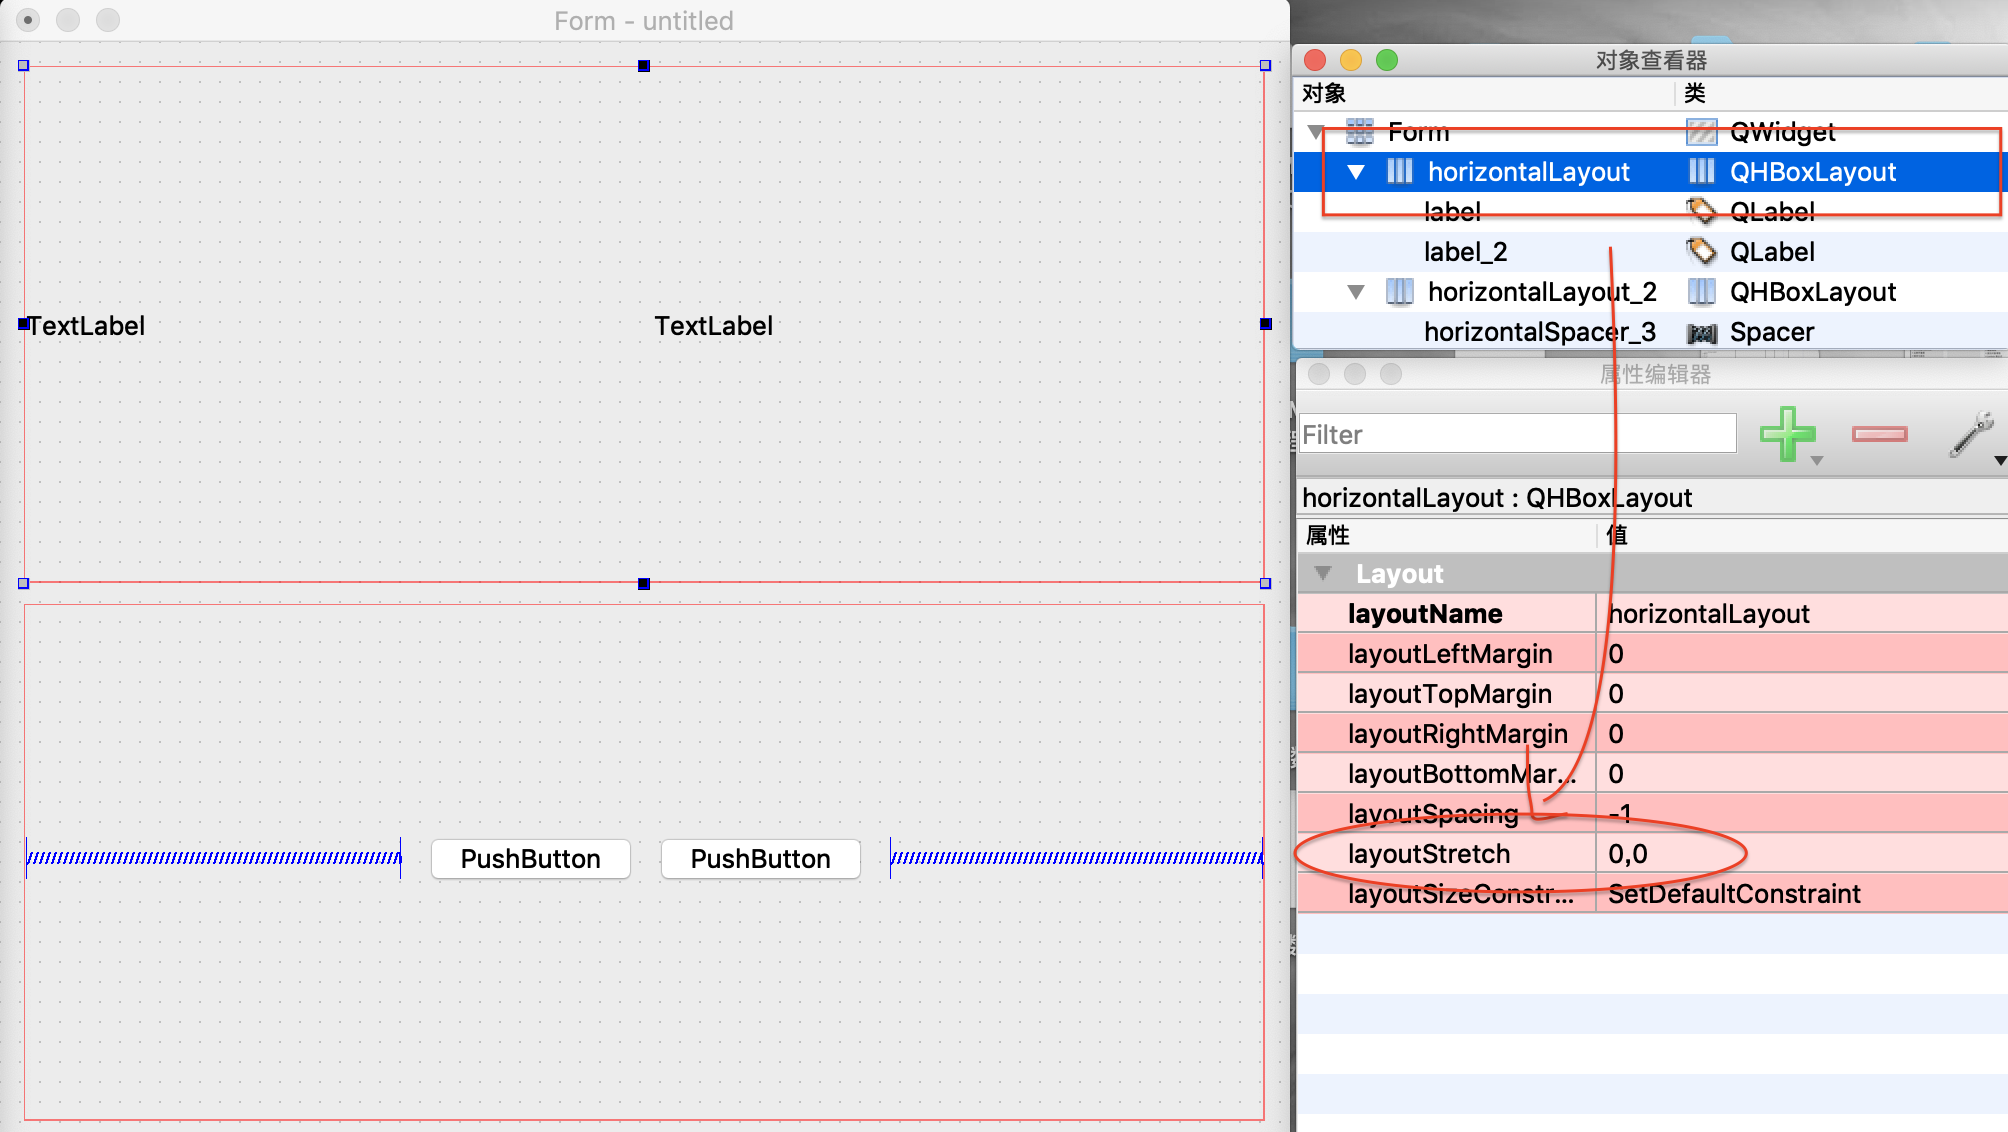Select the right horizontal spacer on form
Screen dimensions: 2008x1132
[1077, 858]
